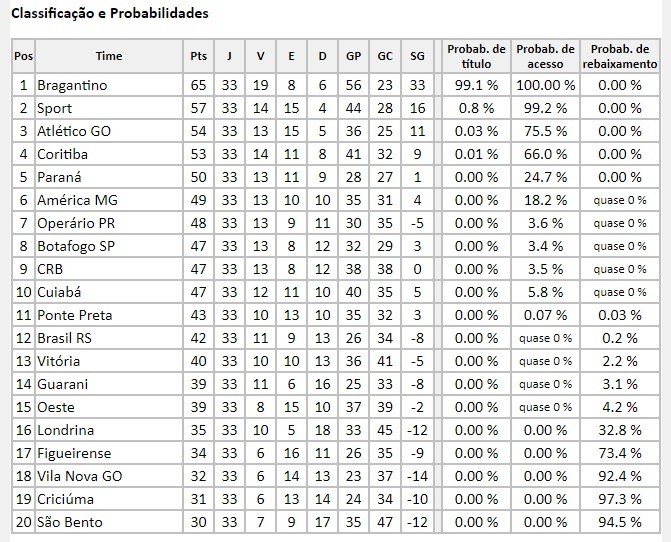
Task: Click the Probab. de rebaixamento header
Action: tap(620, 56)
